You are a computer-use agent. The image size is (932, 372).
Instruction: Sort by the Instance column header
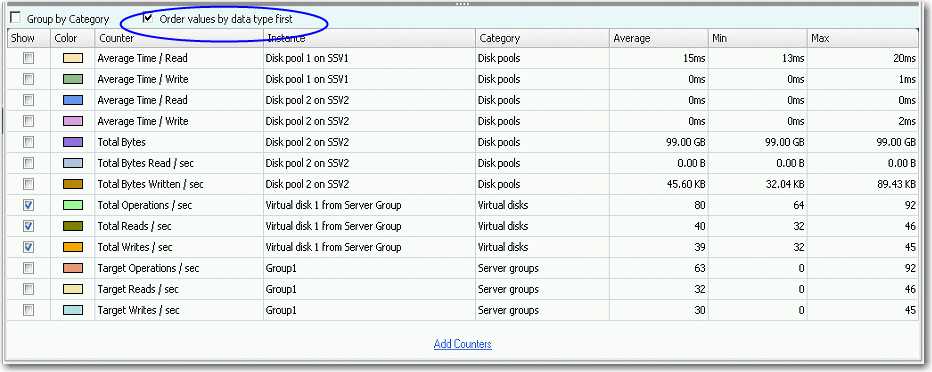(x=369, y=38)
